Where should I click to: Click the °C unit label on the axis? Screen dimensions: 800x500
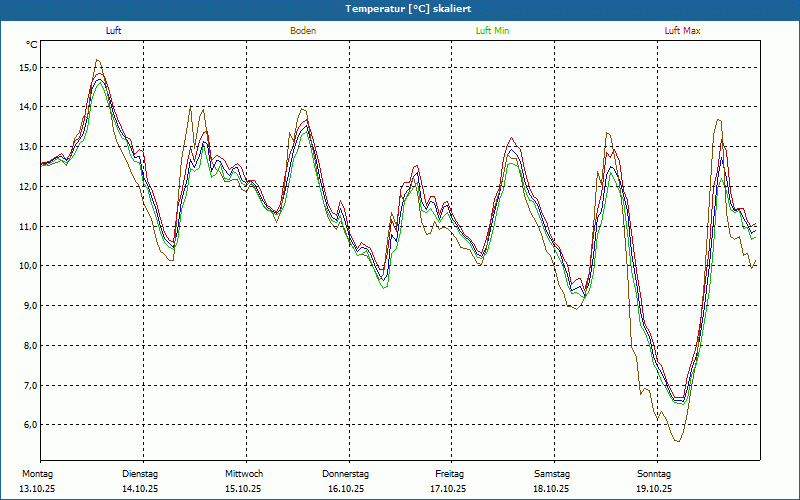(32, 45)
